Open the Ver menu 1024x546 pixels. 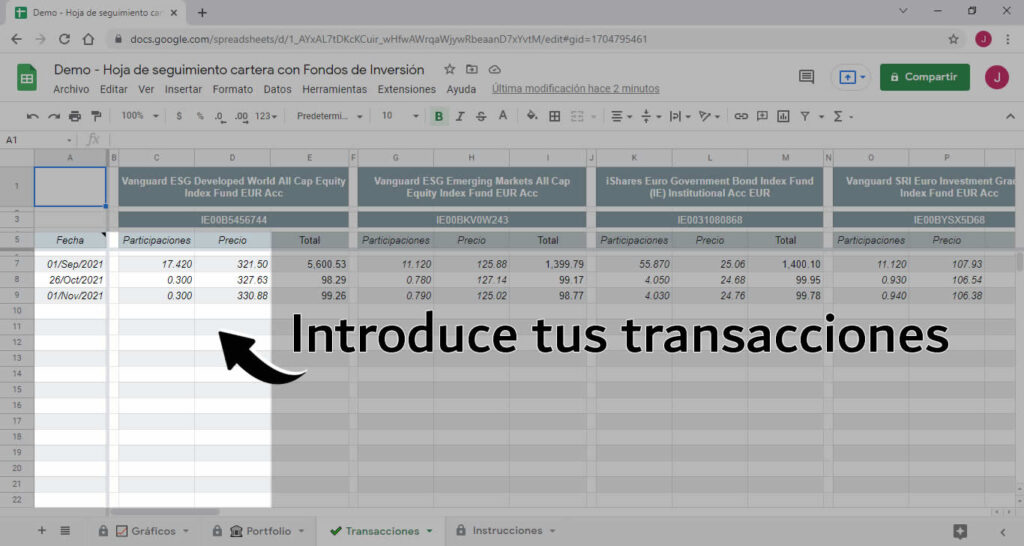146,89
